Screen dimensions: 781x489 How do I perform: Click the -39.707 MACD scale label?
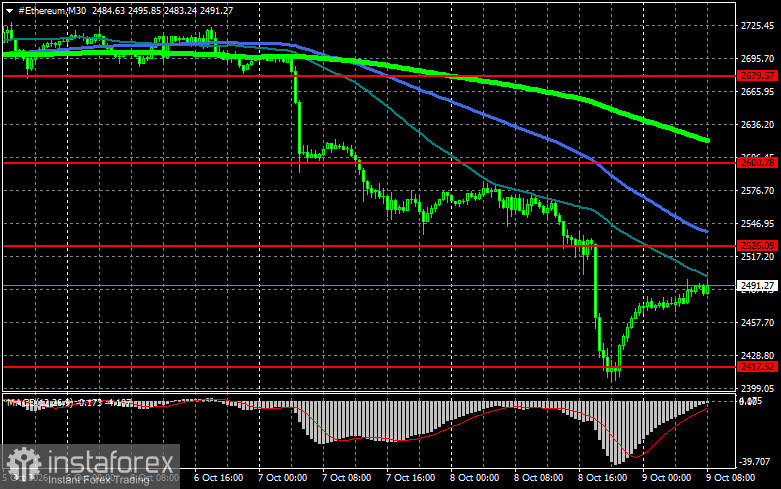pos(756,462)
